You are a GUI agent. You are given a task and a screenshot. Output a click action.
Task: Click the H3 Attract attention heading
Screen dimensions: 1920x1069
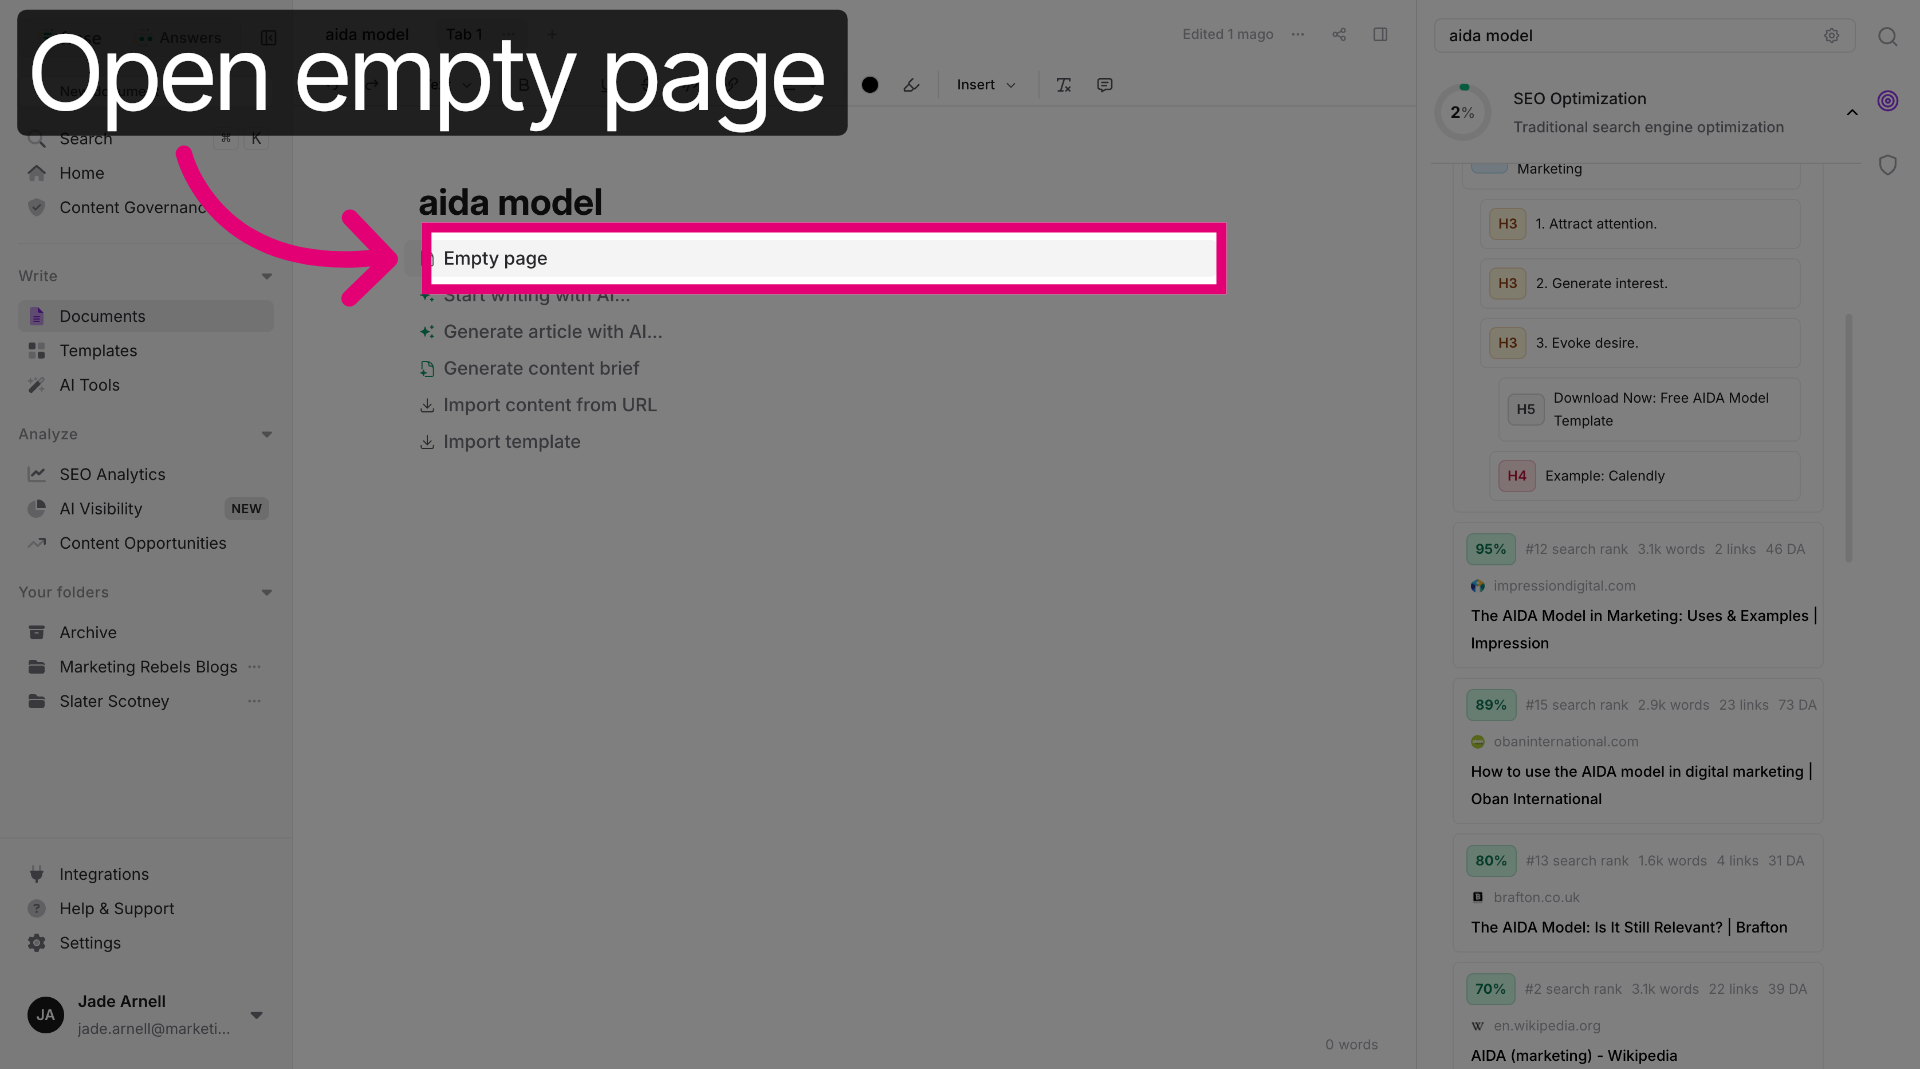[x=1640, y=224]
